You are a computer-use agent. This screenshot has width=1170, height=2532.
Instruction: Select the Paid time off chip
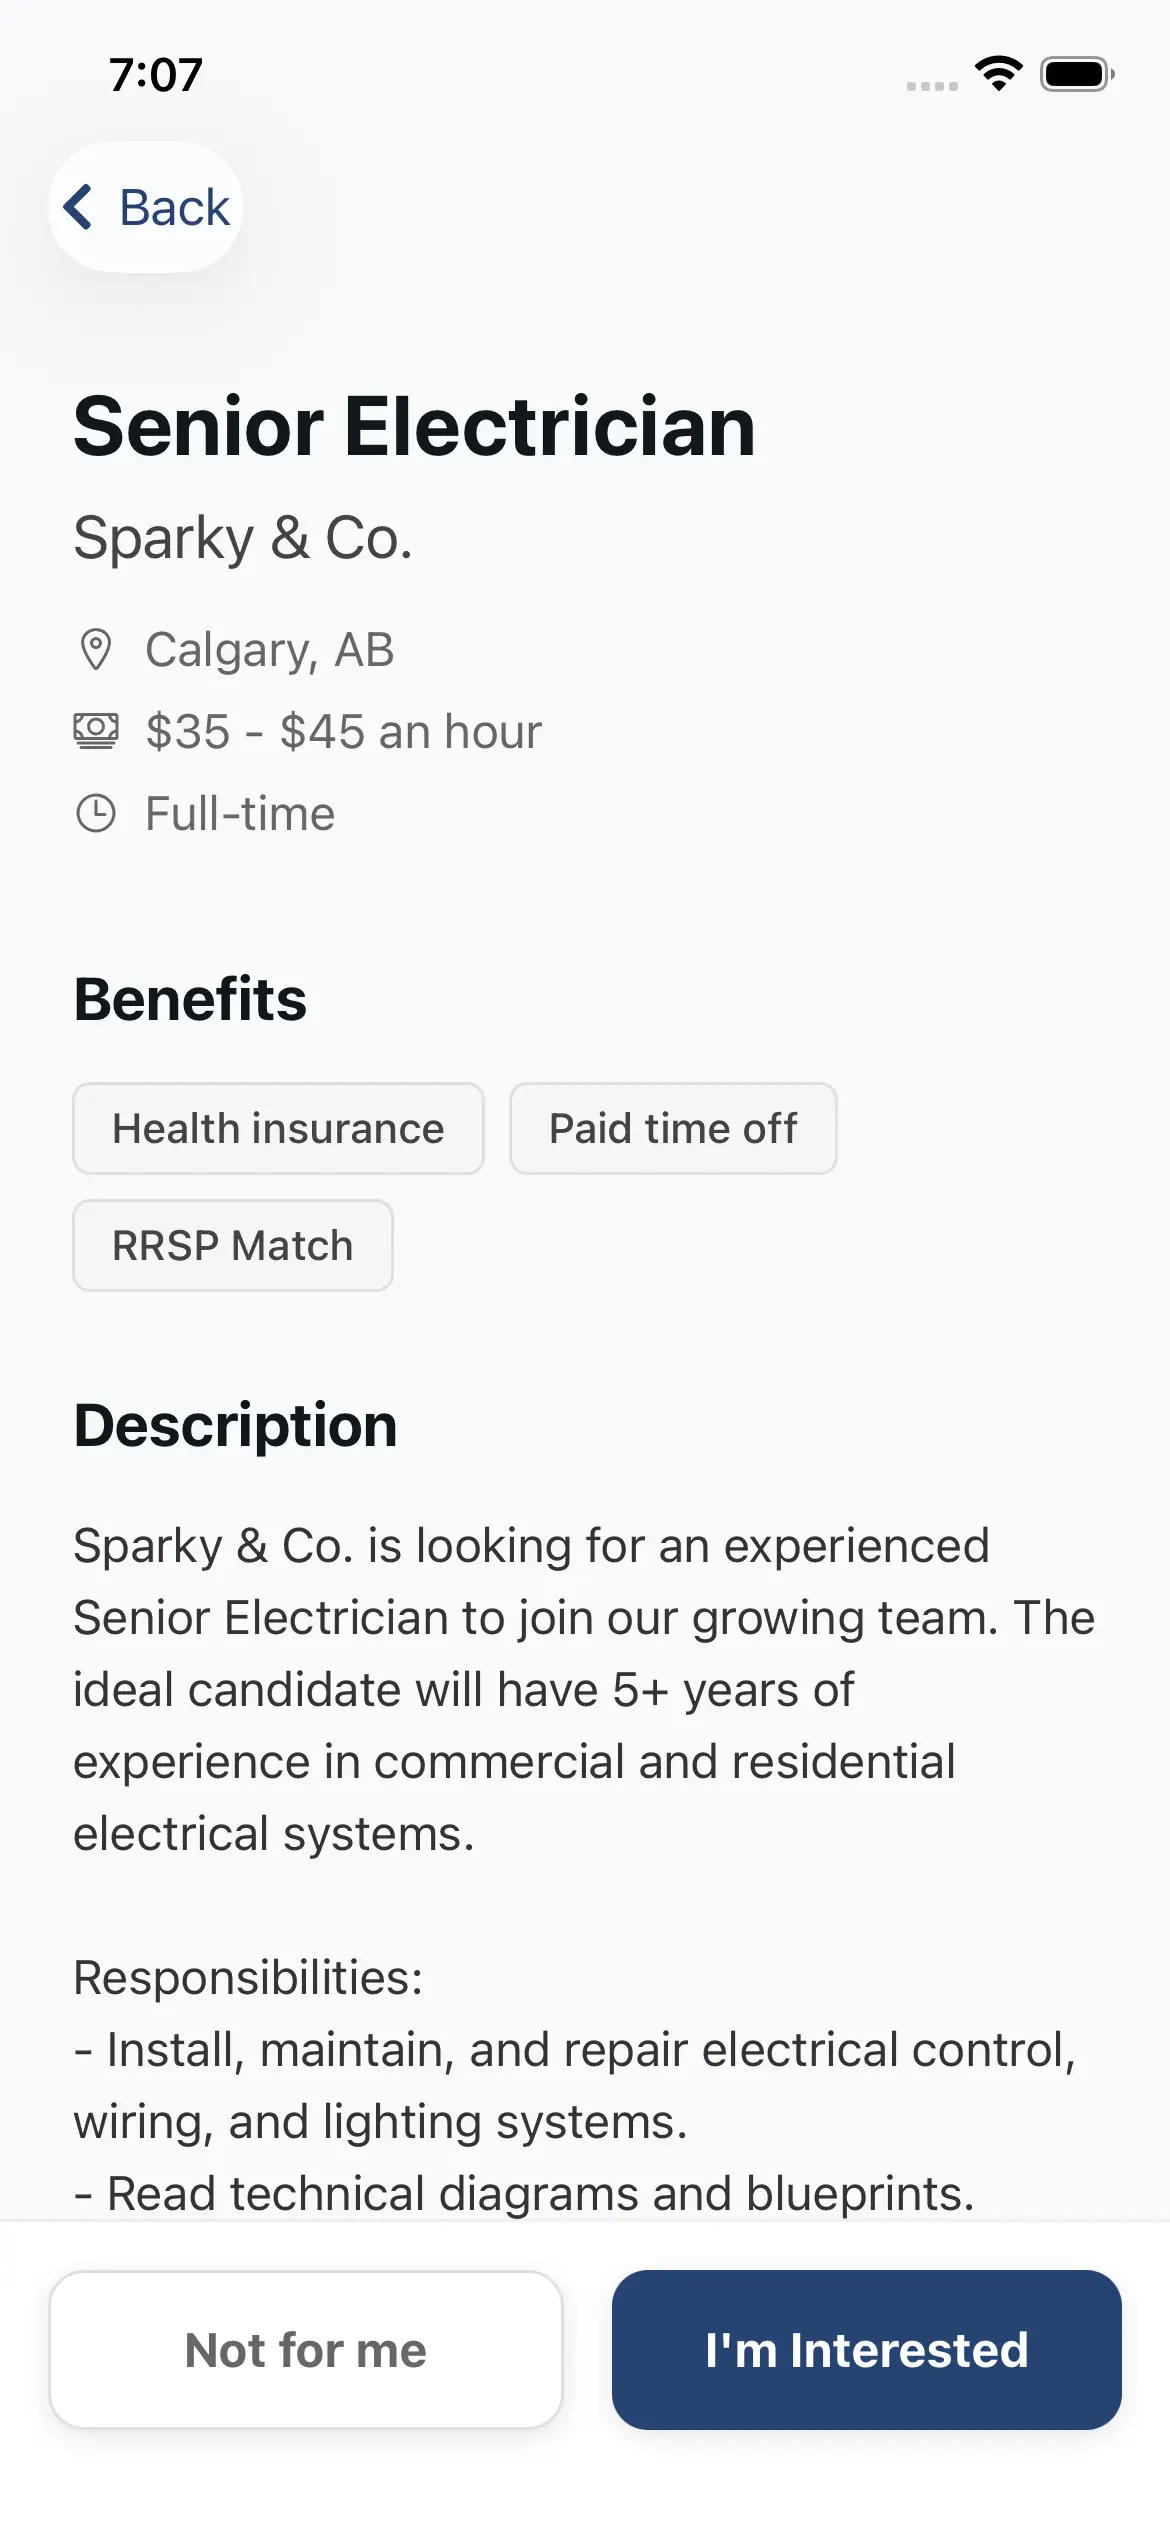pos(673,1128)
